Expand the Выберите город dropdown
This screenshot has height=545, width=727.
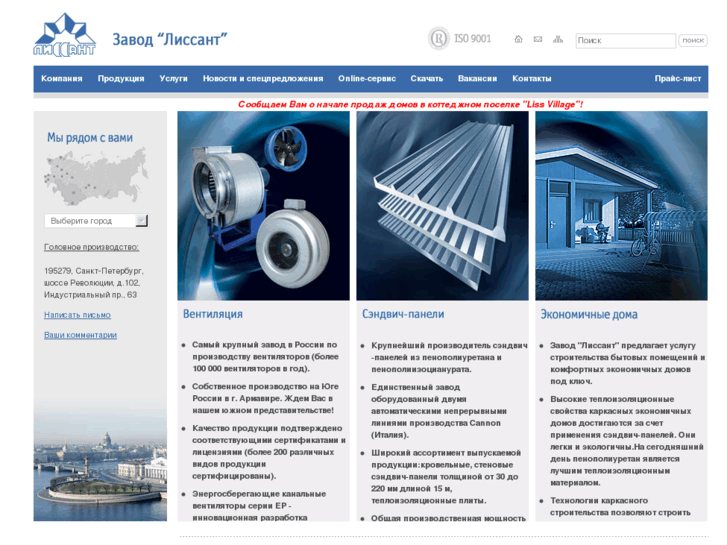(96, 221)
